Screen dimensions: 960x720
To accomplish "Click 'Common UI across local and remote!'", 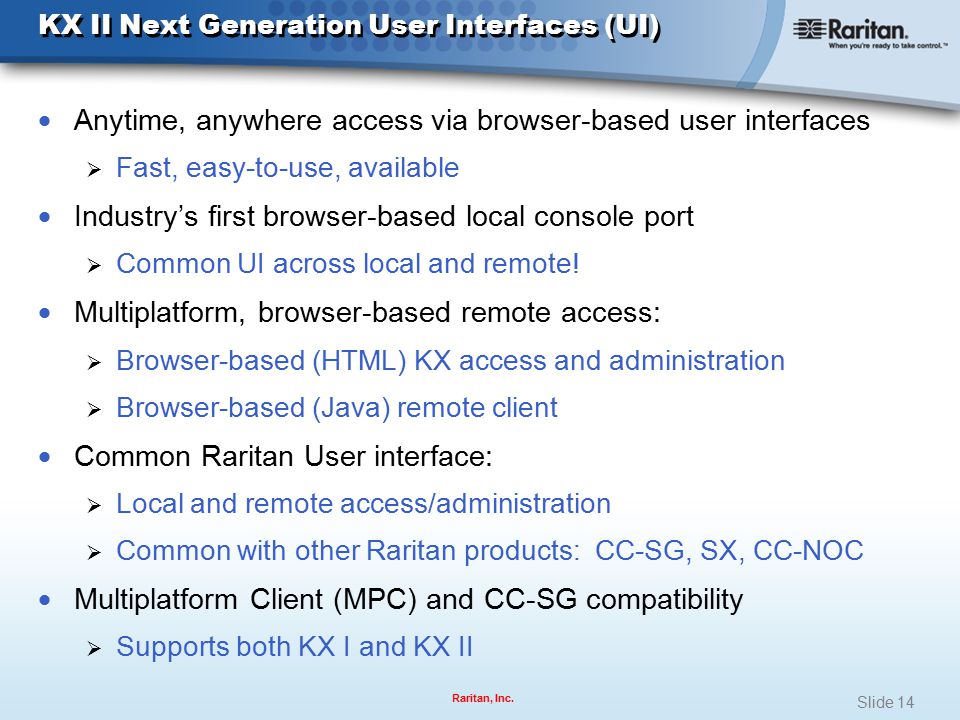I will coord(347,264).
